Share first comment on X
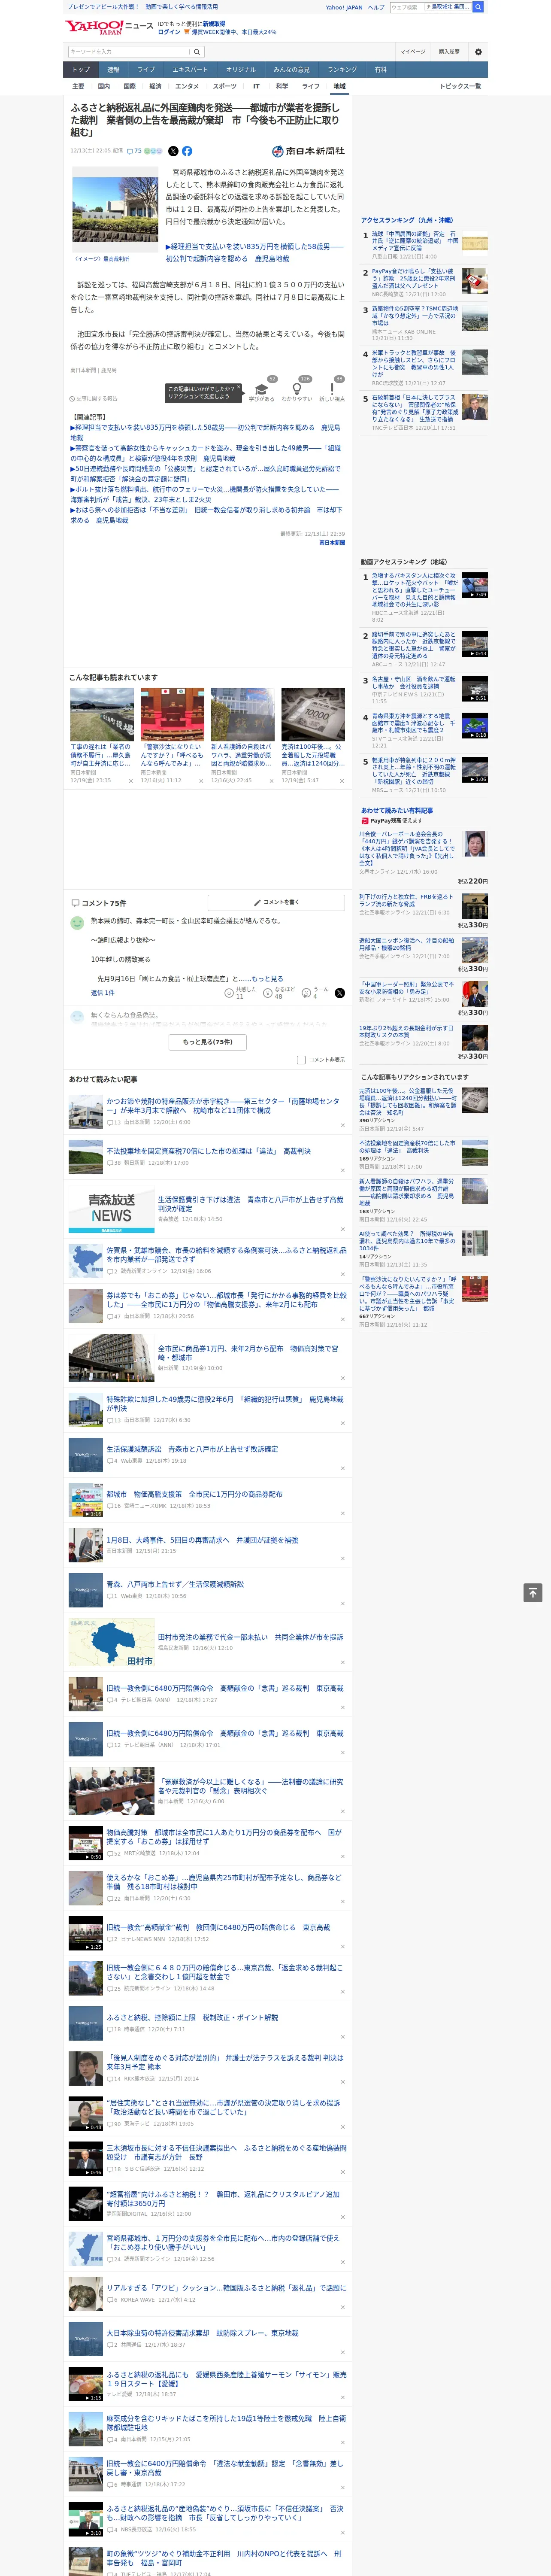This screenshot has height=2576, width=551. [340, 993]
